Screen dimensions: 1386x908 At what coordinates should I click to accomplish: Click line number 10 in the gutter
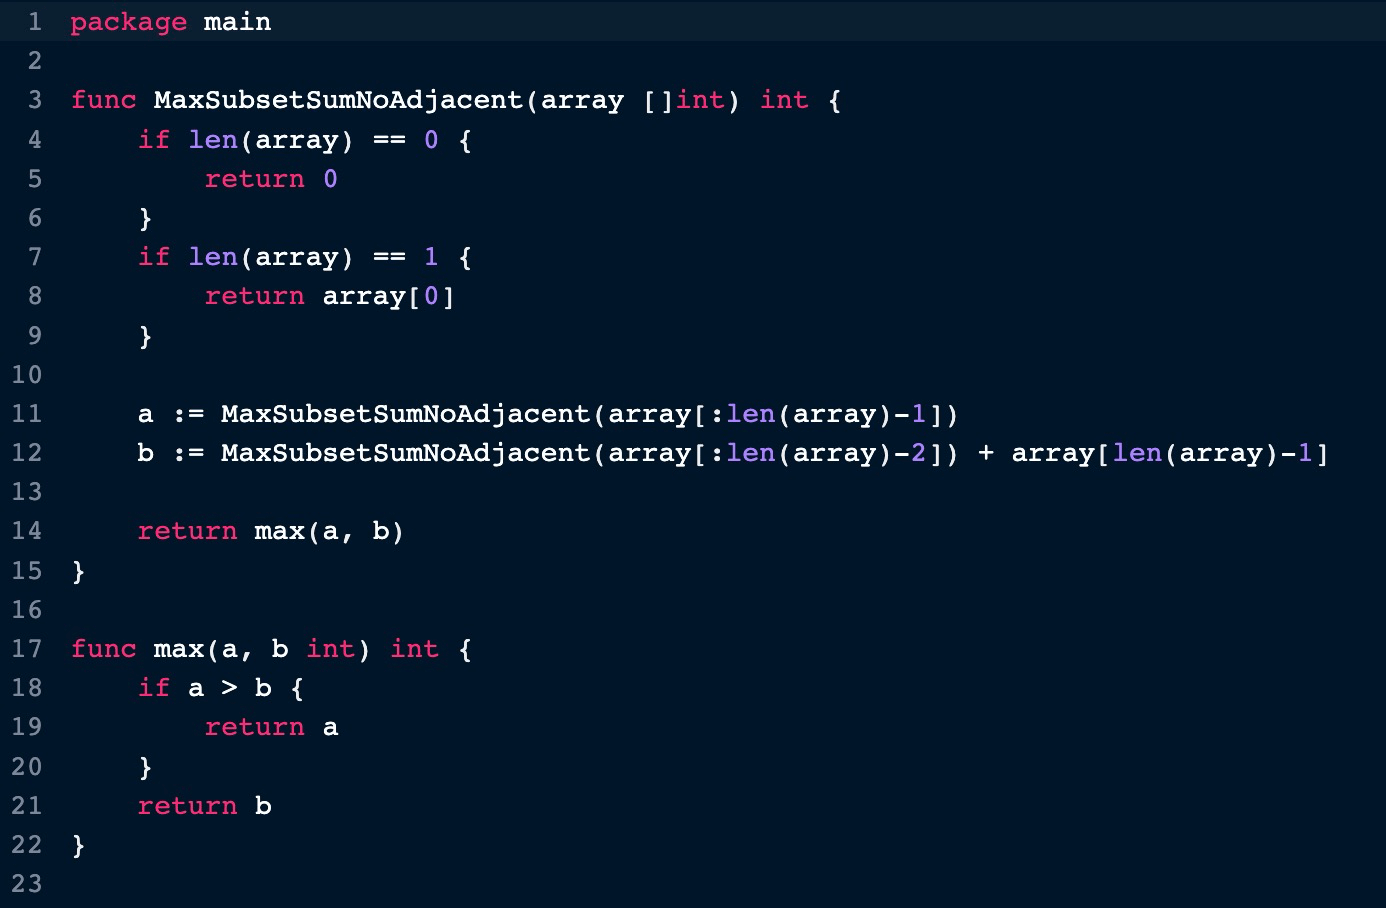coord(27,375)
